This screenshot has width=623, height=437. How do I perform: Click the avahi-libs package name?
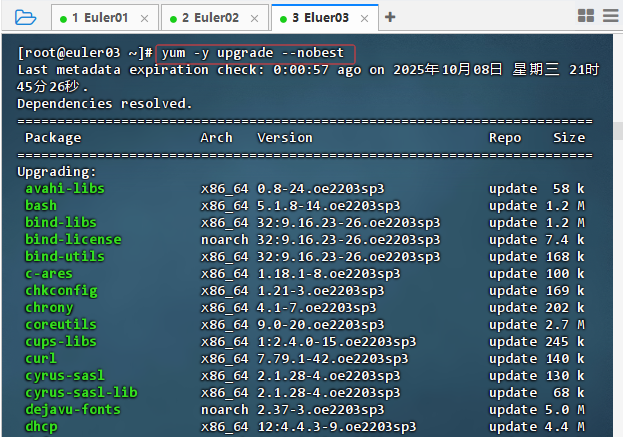coord(65,188)
